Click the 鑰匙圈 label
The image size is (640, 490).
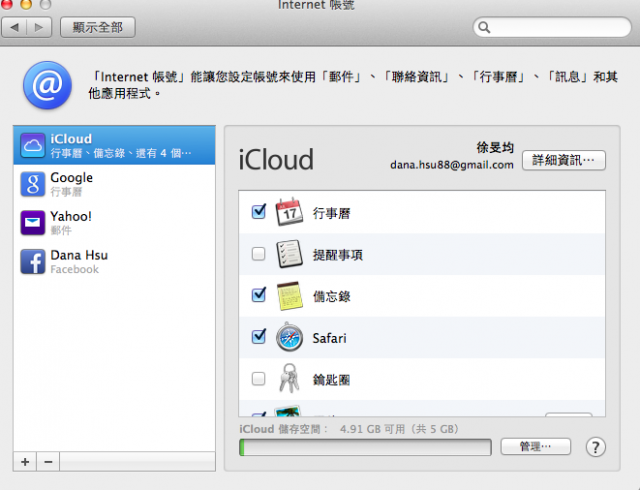[331, 380]
